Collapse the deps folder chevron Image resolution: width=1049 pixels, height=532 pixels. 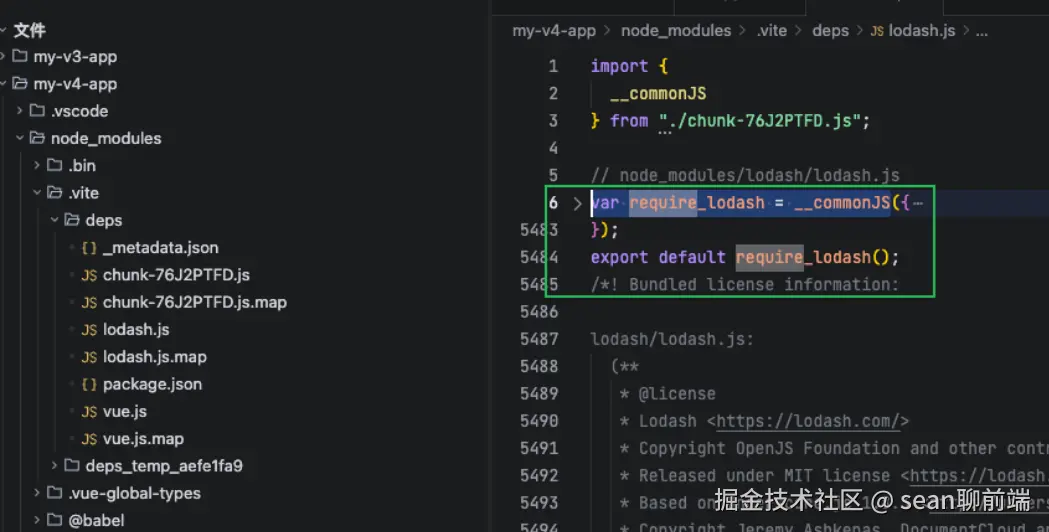[54, 219]
